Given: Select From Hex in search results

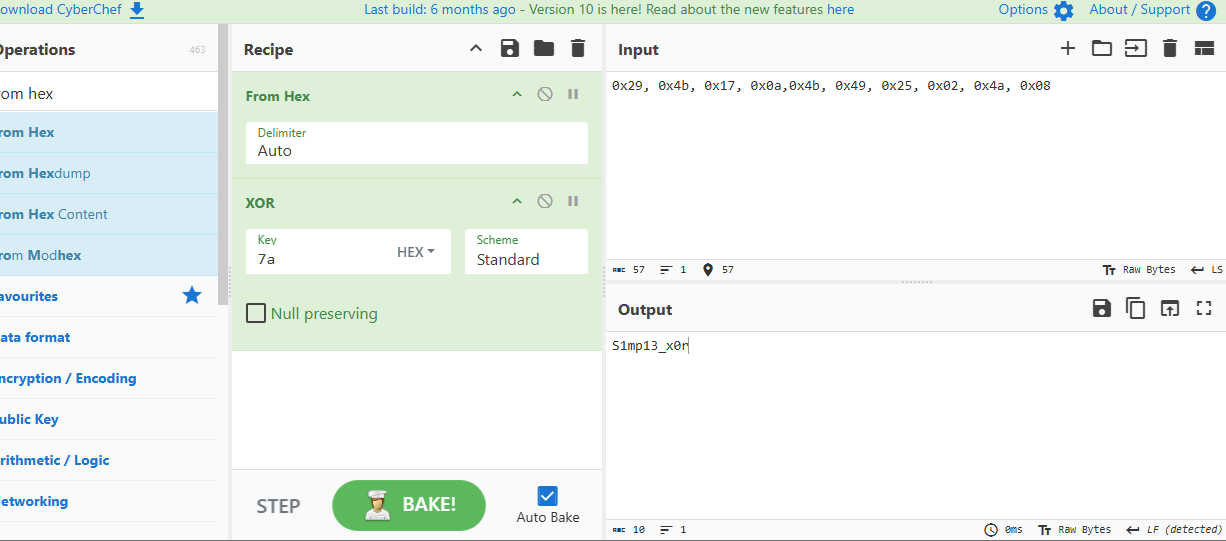Looking at the screenshot, I should coord(109,132).
